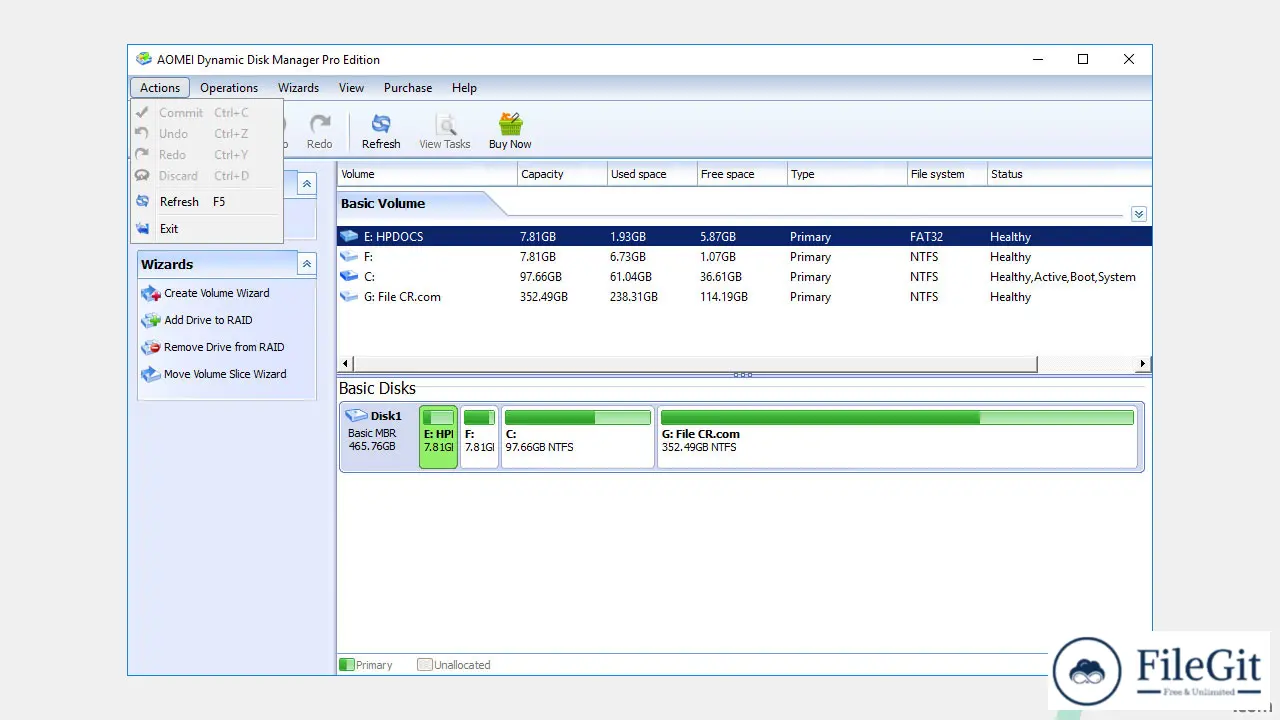This screenshot has width=1280, height=720.
Task: Select Remove Drive from RAID link
Action: [x=224, y=347]
